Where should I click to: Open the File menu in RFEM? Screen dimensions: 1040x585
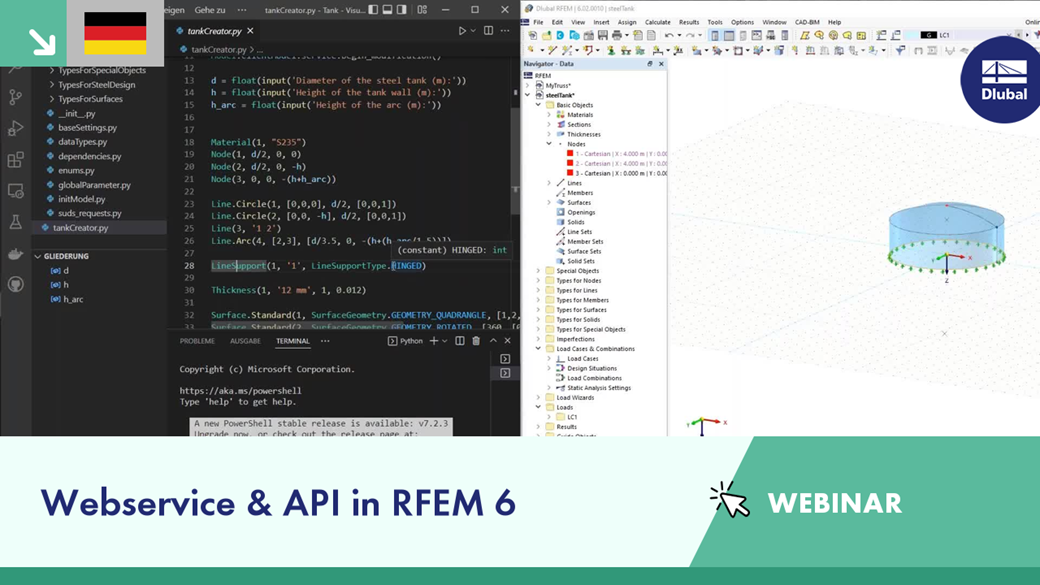[539, 22]
